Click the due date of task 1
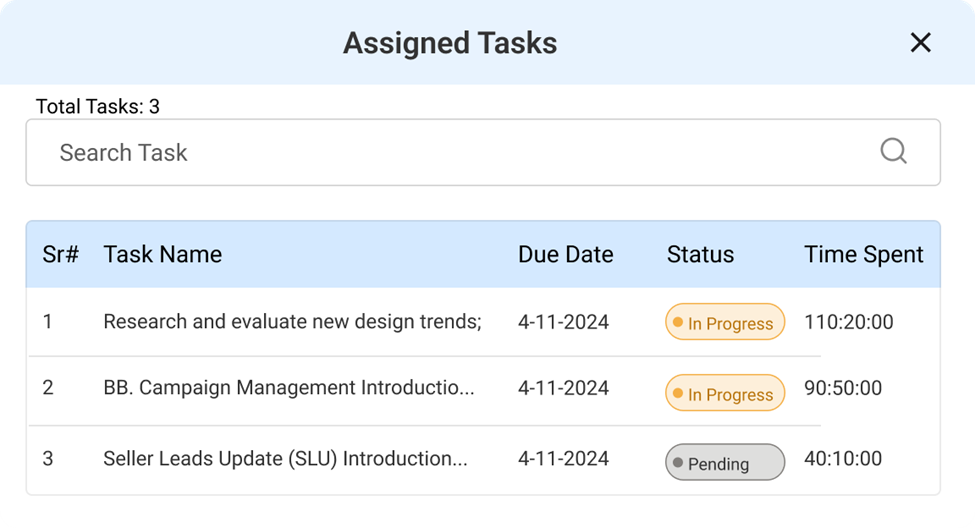Screen dimensions: 975x528 point(563,322)
